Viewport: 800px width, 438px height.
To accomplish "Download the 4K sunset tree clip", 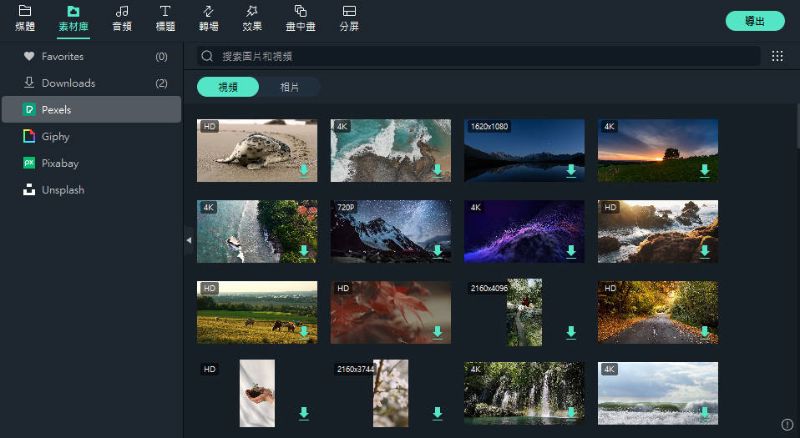I will coord(705,171).
